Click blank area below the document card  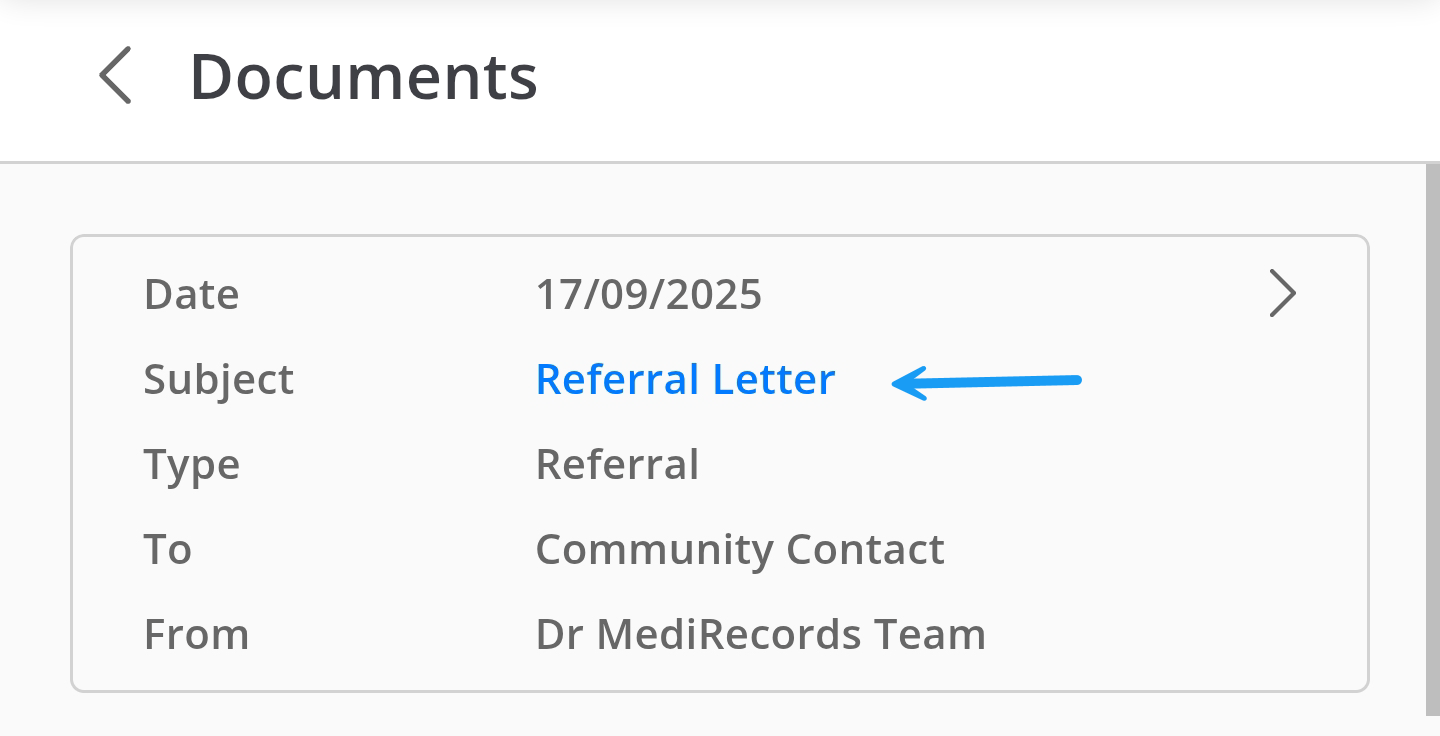click(720, 712)
